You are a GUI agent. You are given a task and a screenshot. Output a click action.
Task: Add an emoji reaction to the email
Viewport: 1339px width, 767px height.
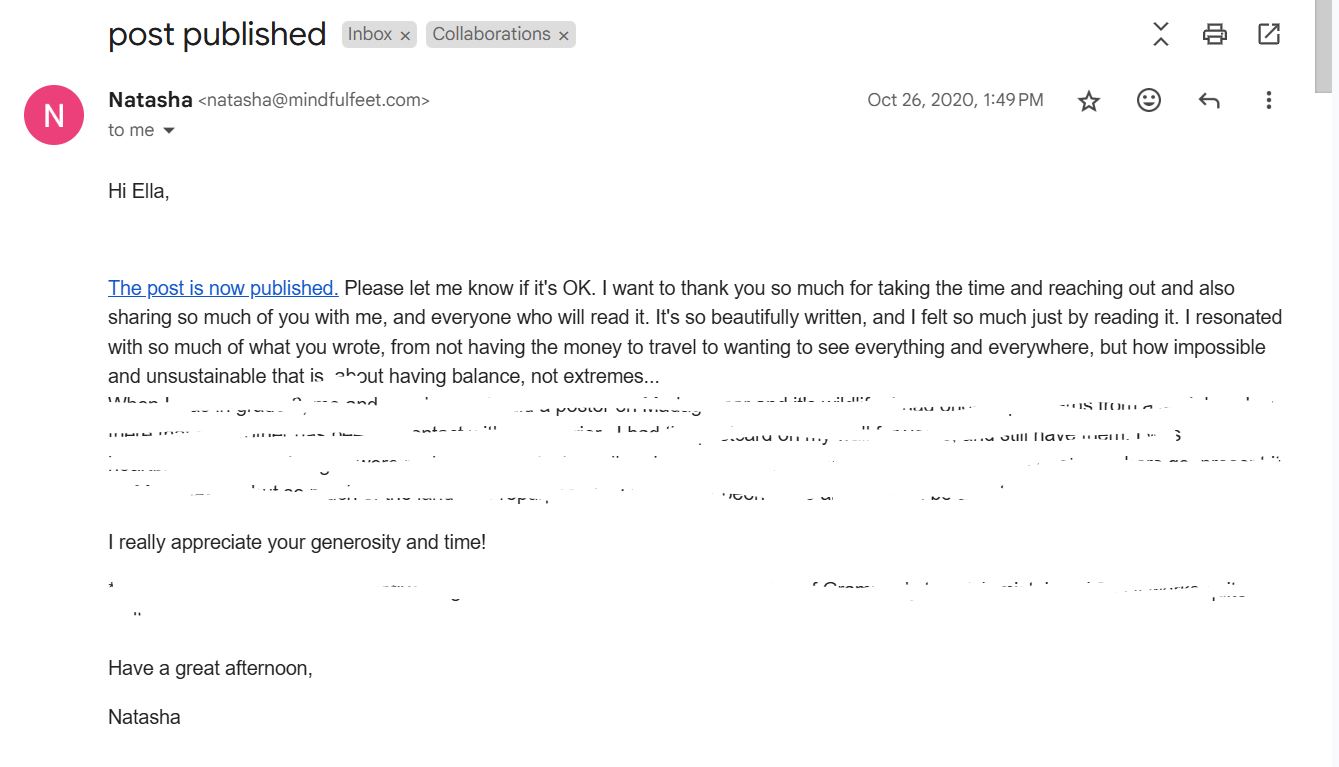coord(1149,100)
